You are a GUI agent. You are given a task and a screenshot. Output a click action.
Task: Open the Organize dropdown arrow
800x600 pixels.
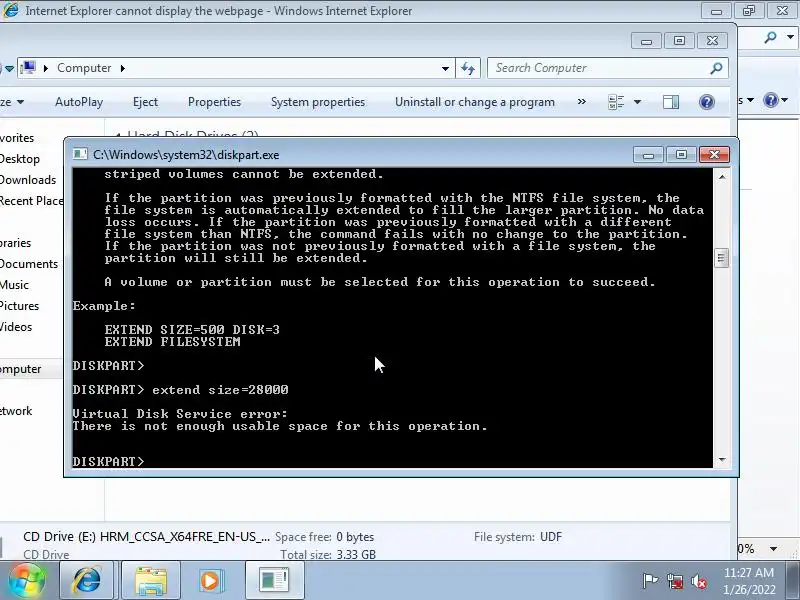(x=20, y=102)
